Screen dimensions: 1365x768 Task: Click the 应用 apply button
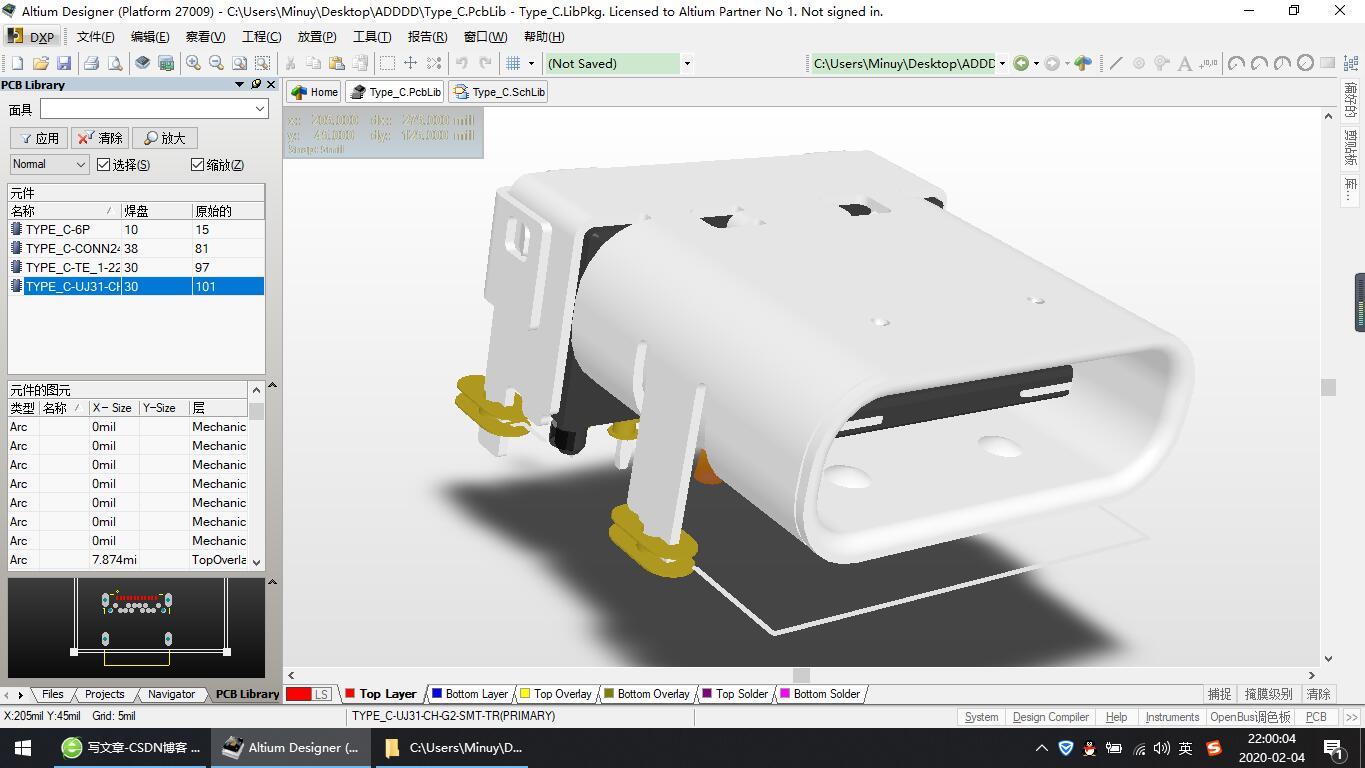(38, 138)
